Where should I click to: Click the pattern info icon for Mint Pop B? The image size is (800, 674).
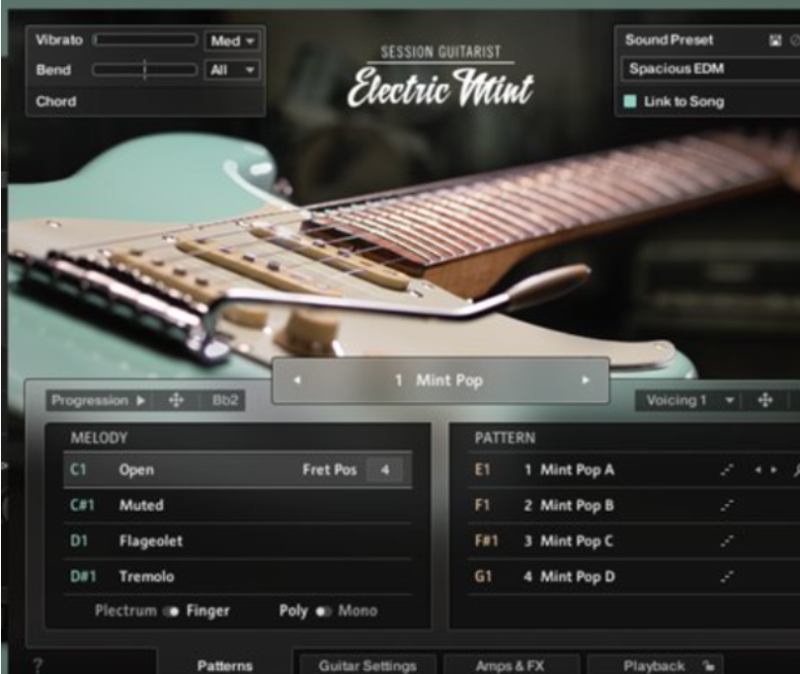coord(727,506)
